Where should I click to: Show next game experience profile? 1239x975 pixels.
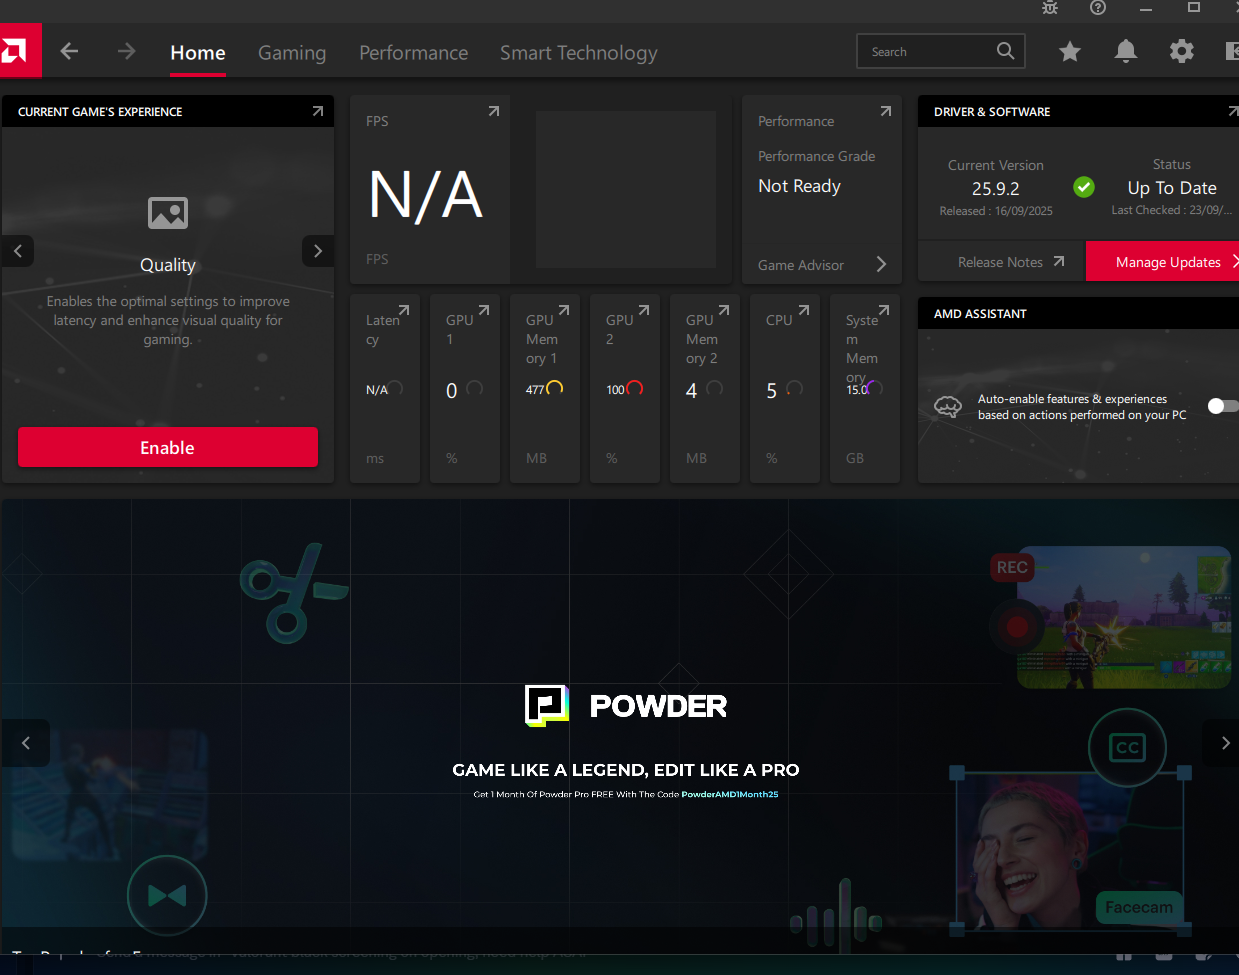click(318, 251)
